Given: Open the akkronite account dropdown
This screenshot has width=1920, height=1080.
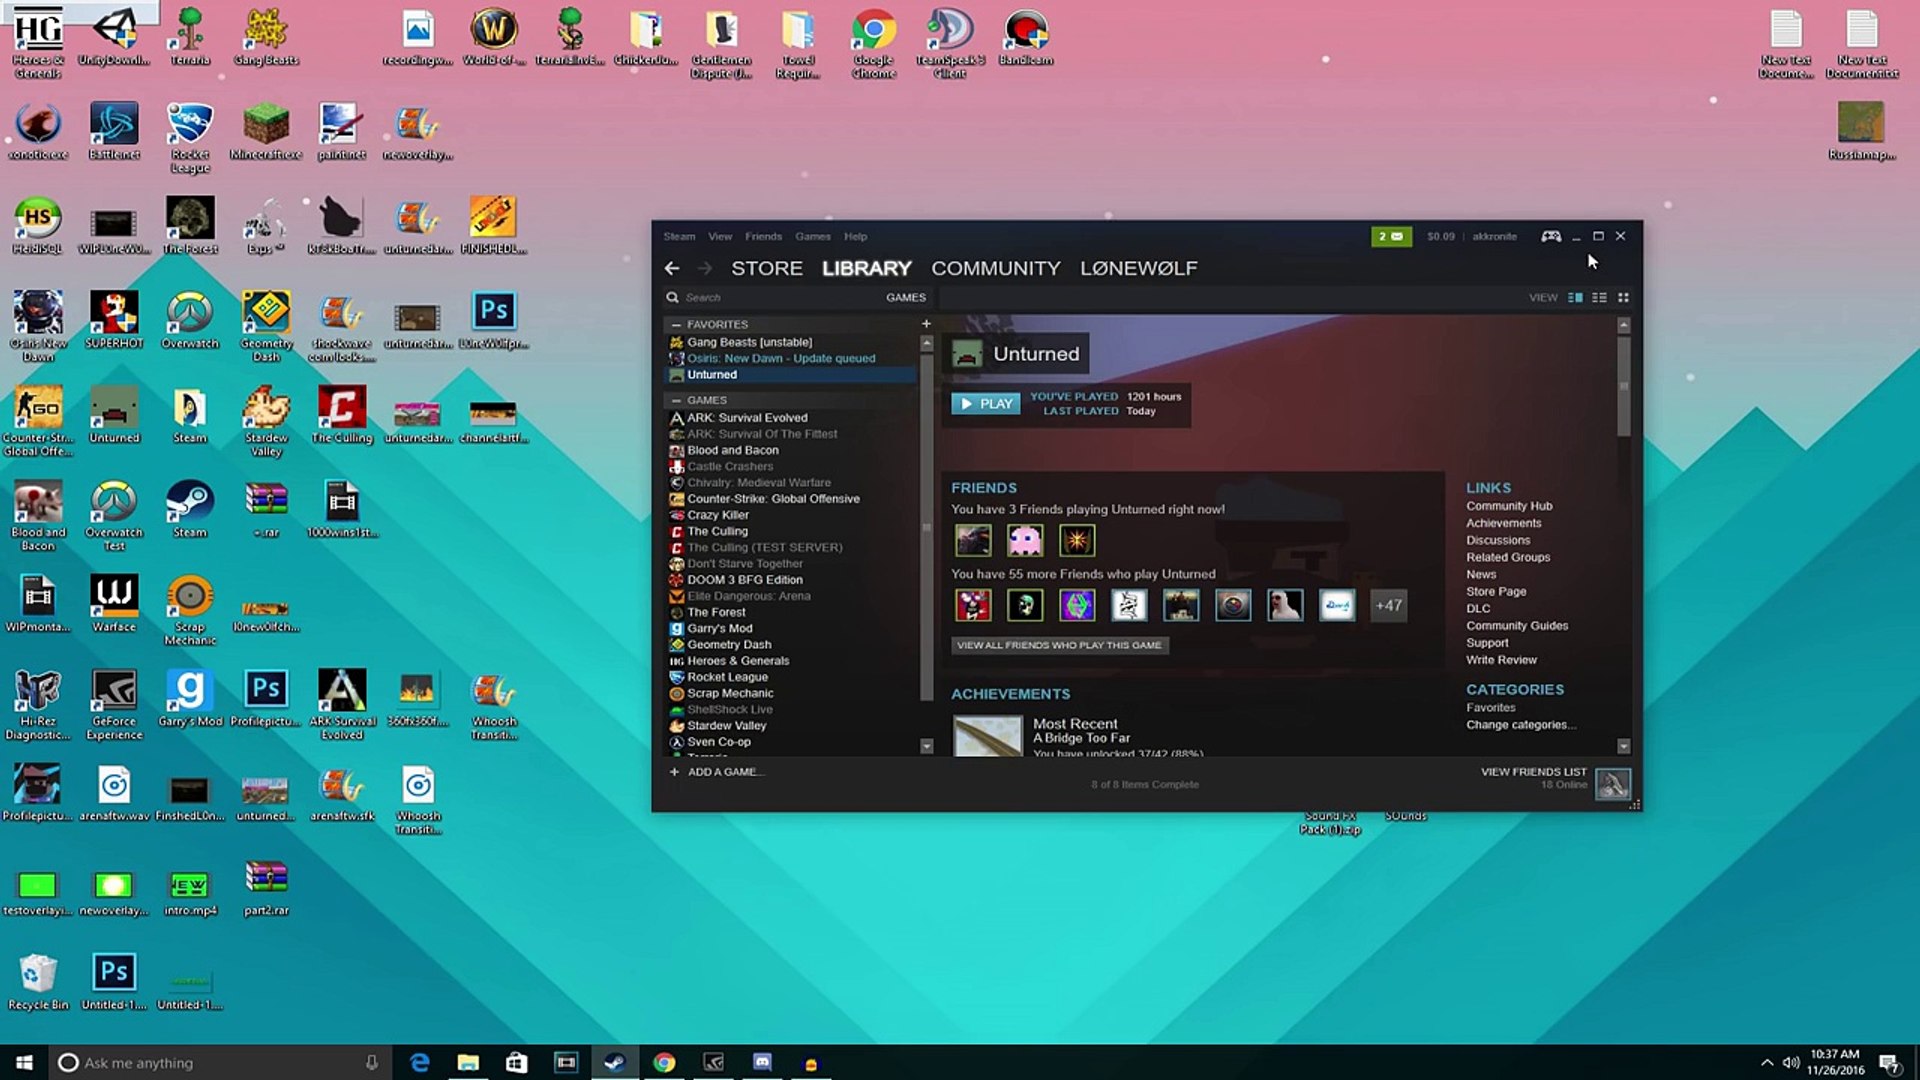Looking at the screenshot, I should (1494, 236).
